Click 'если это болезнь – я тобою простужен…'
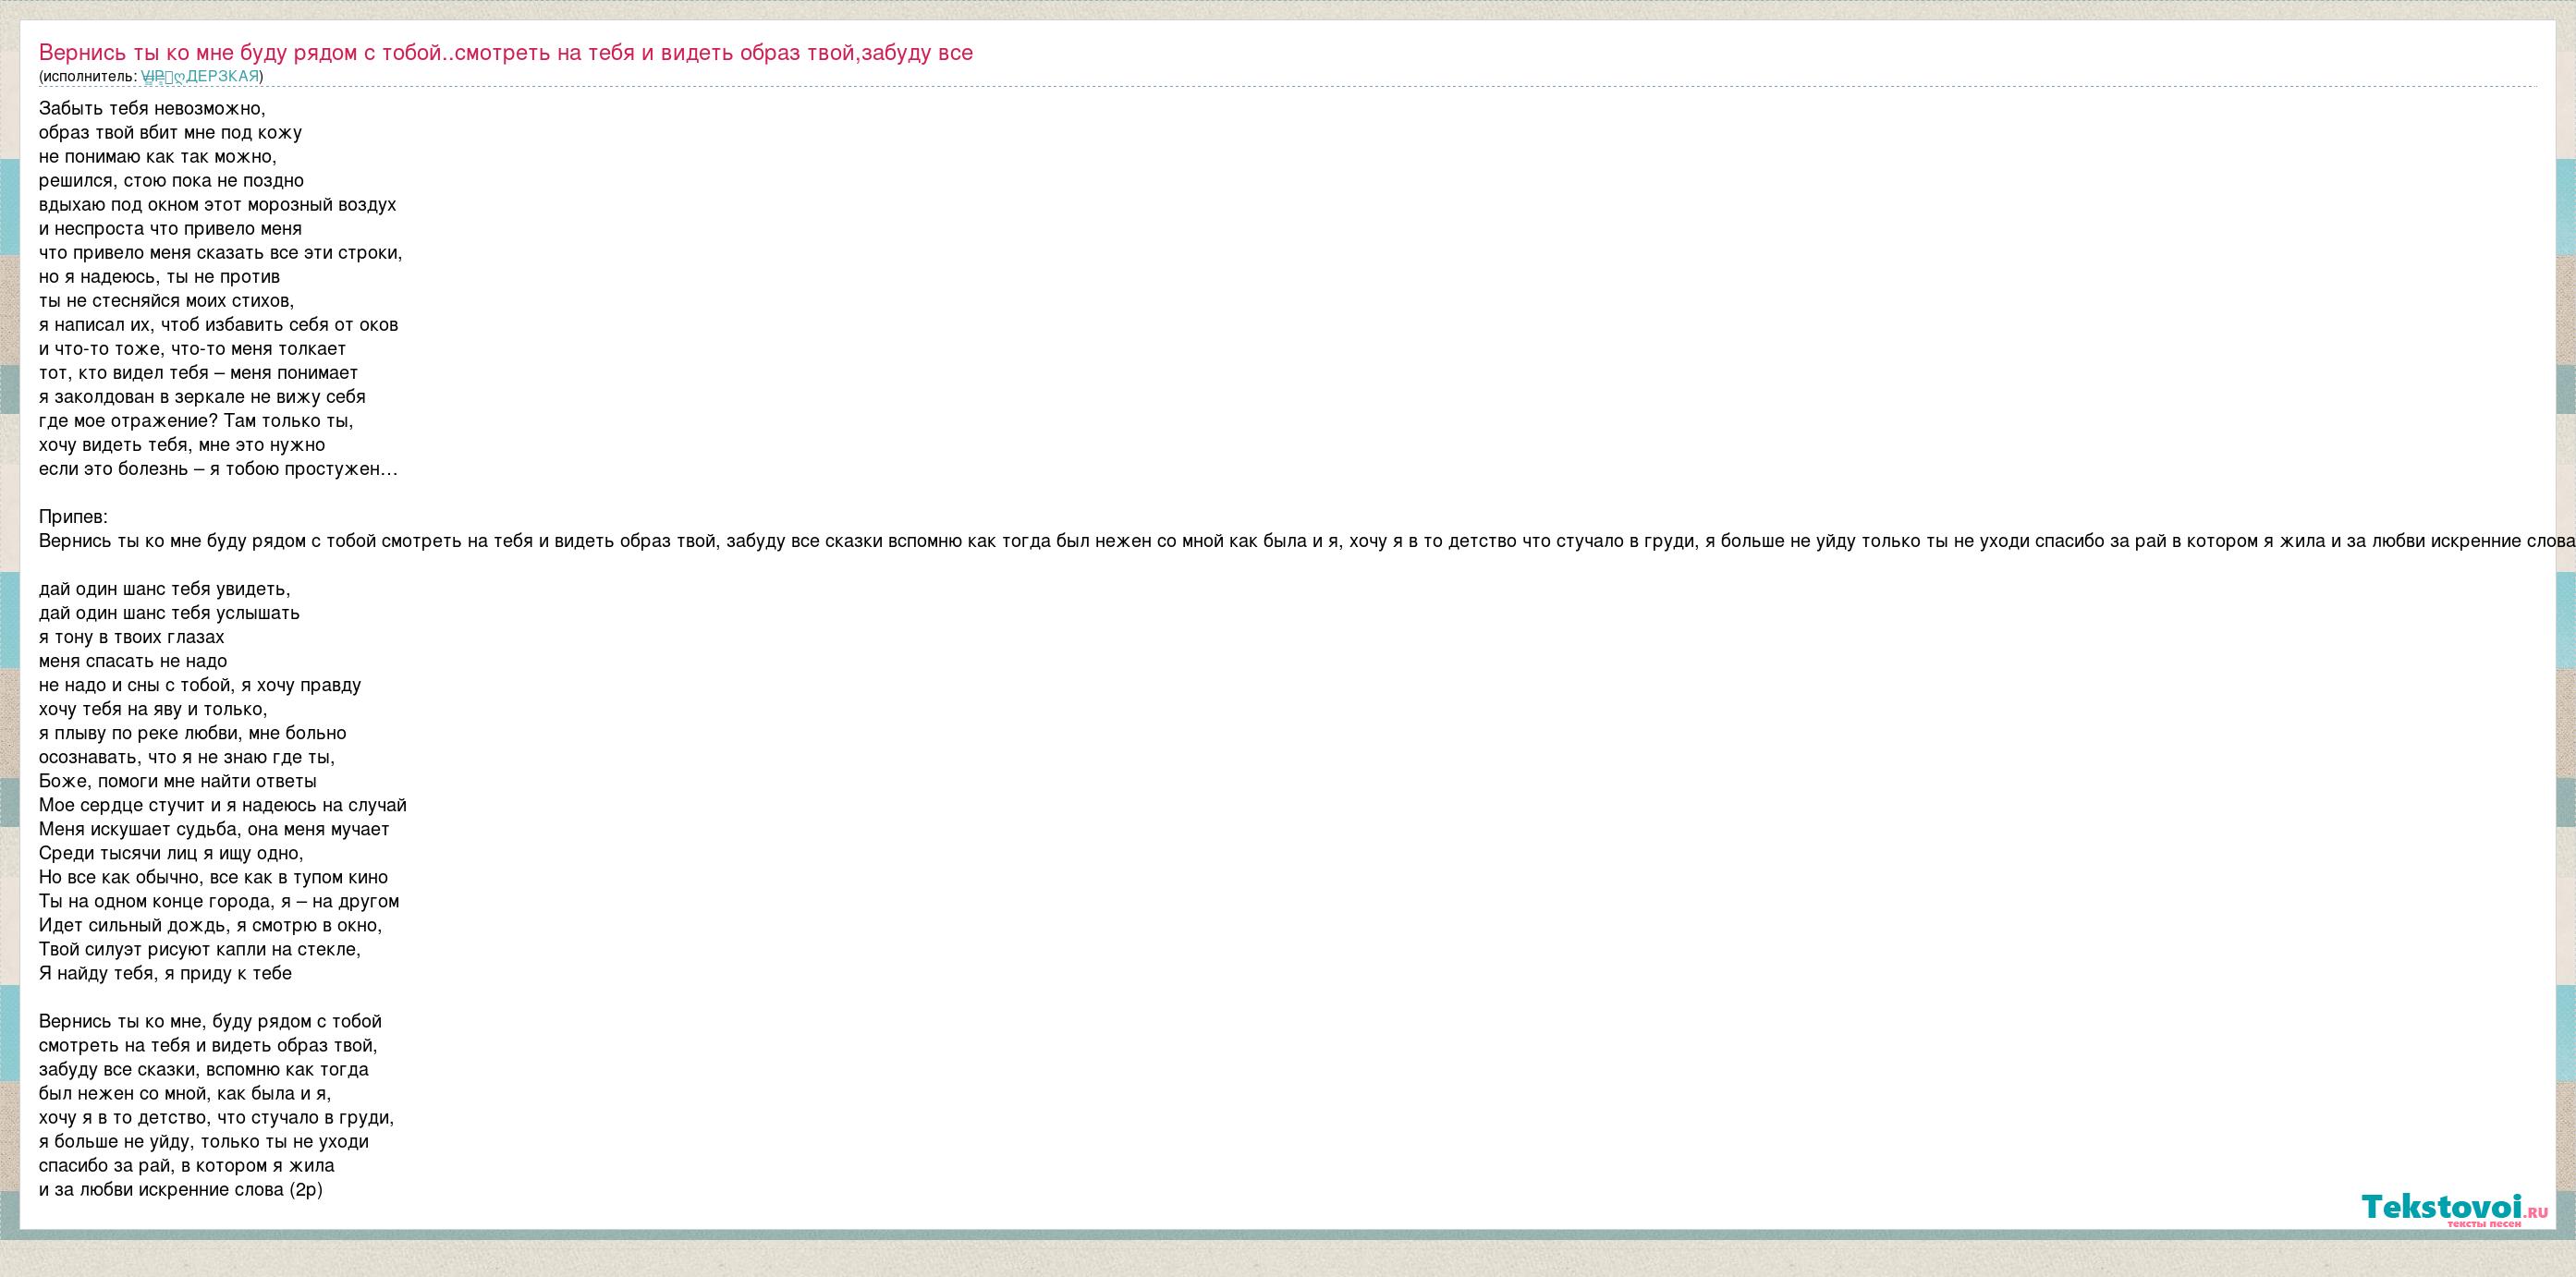Viewport: 2576px width, 1277px height. 218,469
